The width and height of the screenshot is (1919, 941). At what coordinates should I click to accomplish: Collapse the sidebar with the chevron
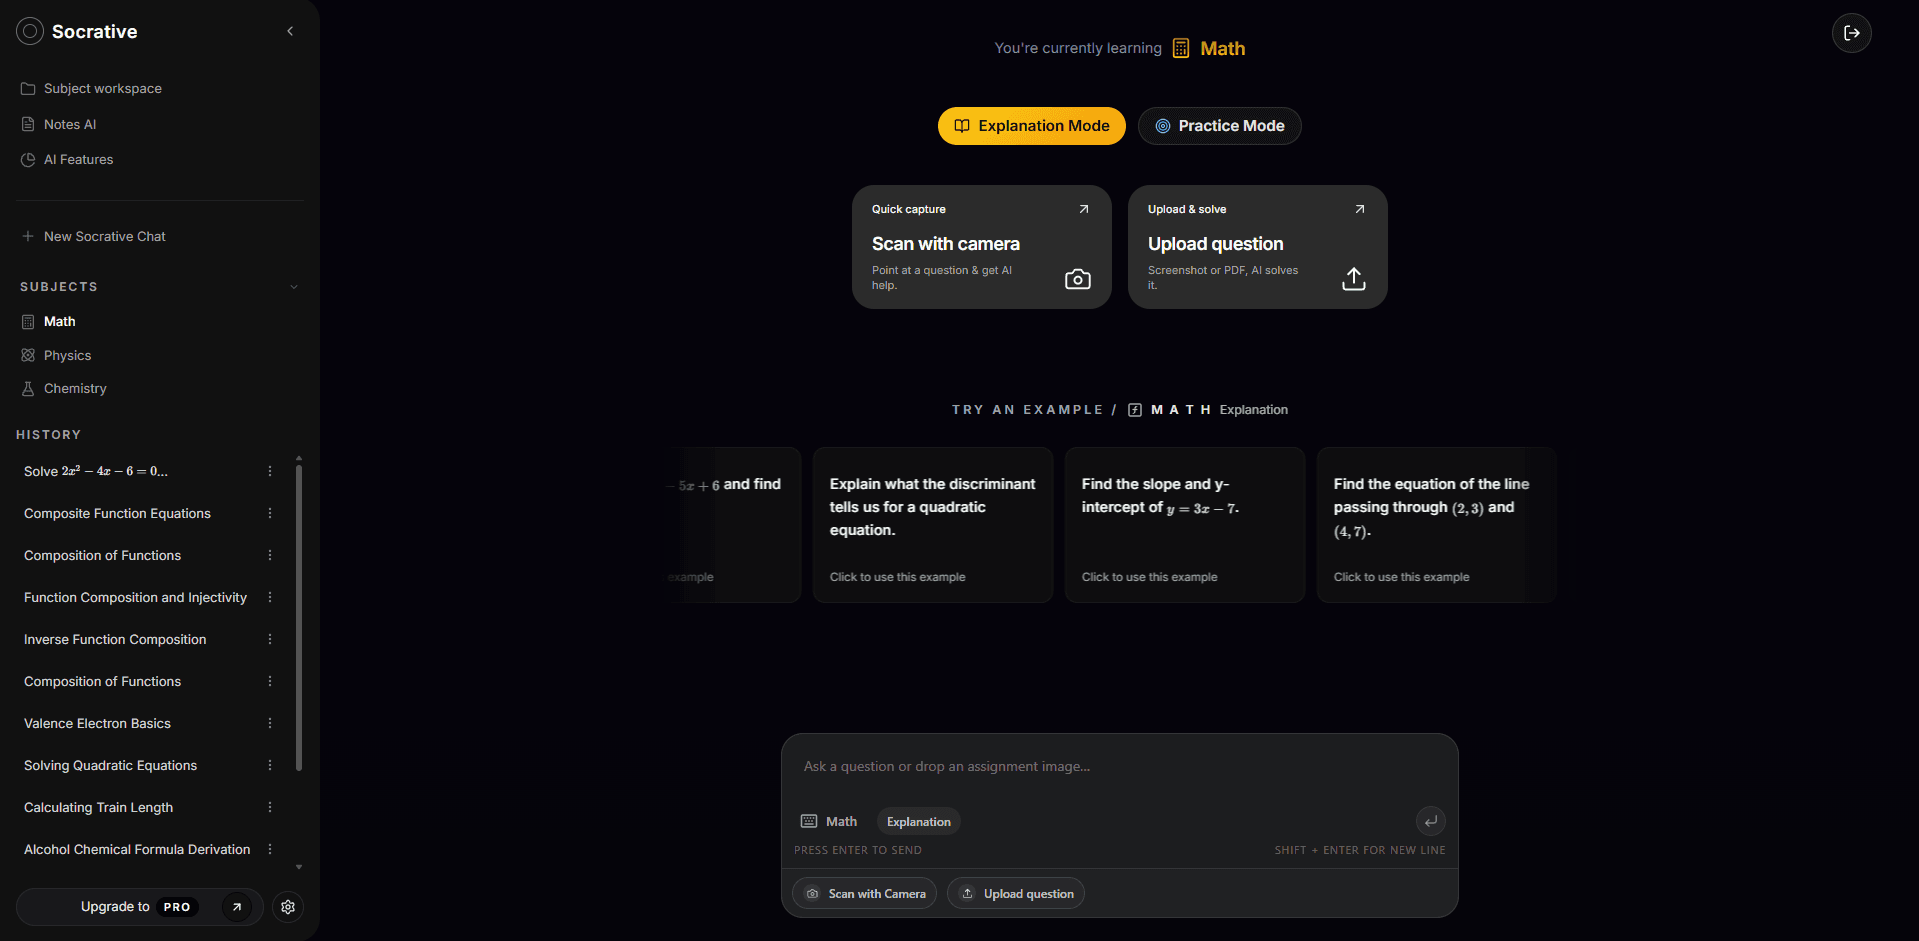pyautogui.click(x=290, y=31)
